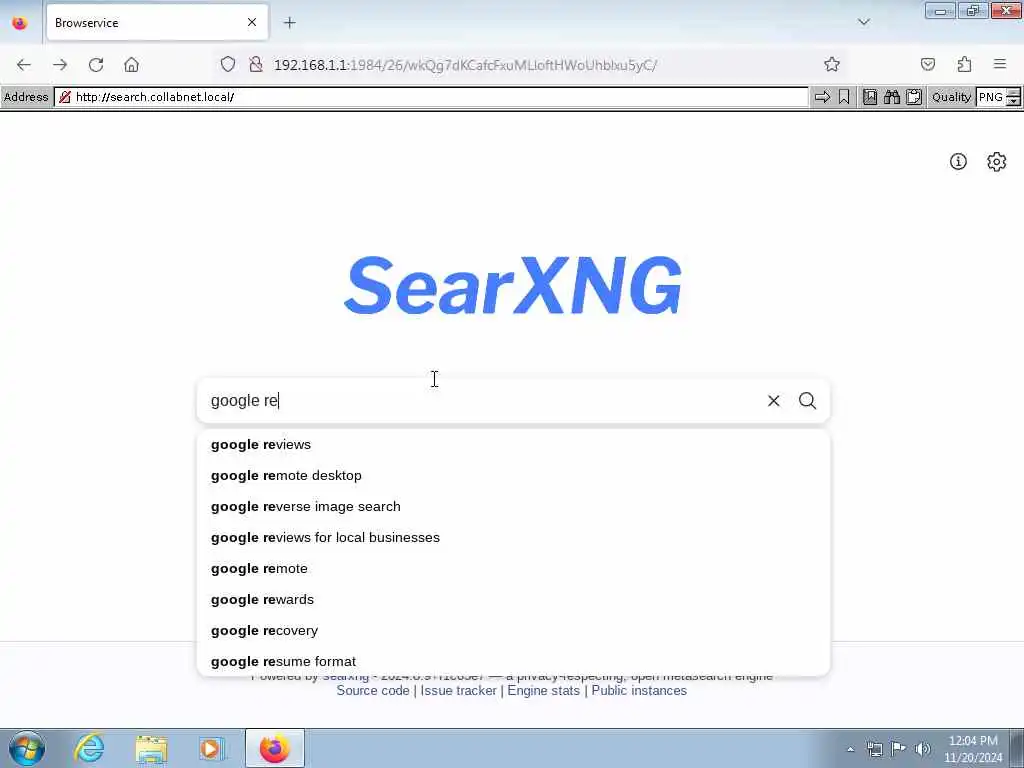The height and width of the screenshot is (768, 1024).
Task: Click the Browservice address field
Action: [x=431, y=97]
